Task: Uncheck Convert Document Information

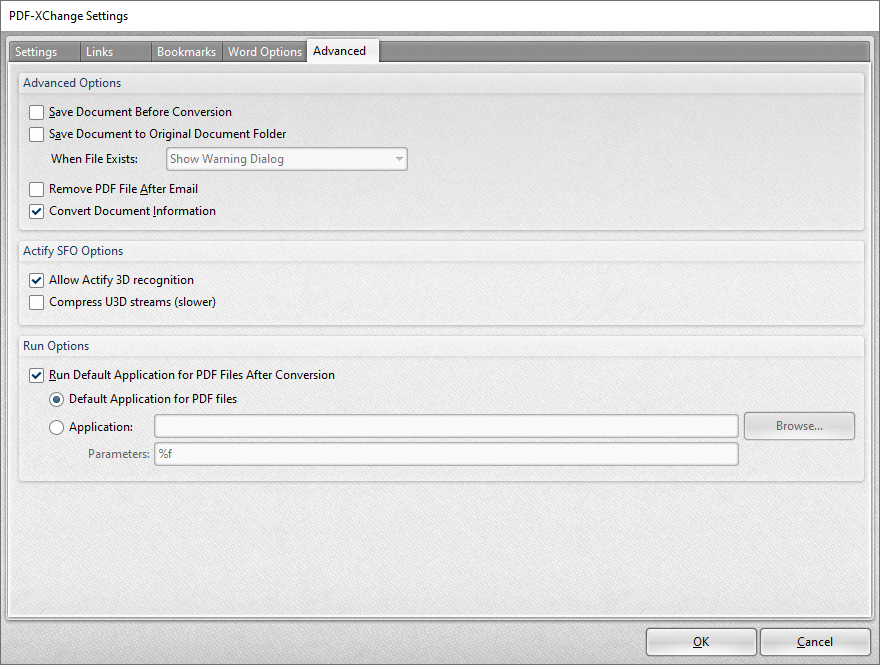Action: coord(36,211)
